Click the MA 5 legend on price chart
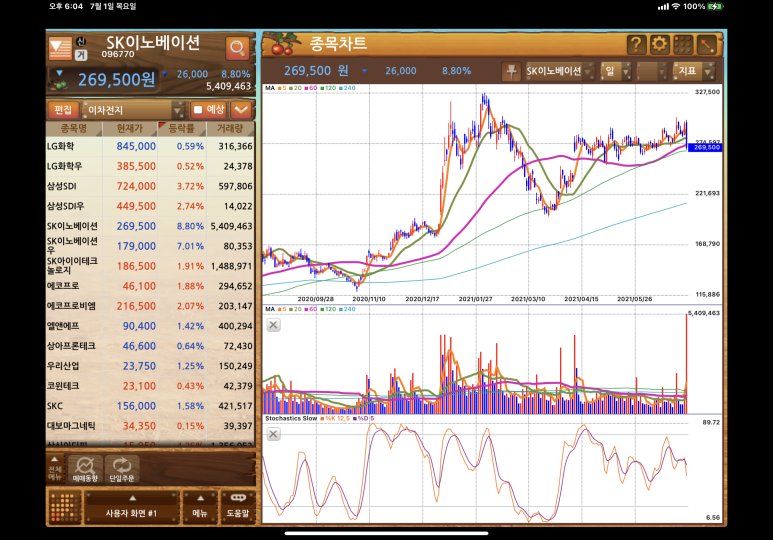This screenshot has height=540, width=773. point(282,88)
